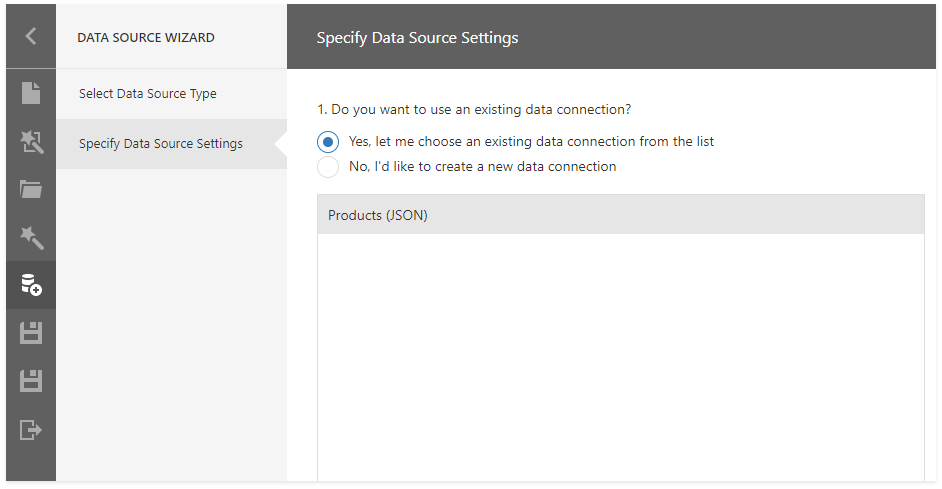Click the upper Save floppy disk icon
This screenshot has height=489, width=942.
pyautogui.click(x=31, y=333)
